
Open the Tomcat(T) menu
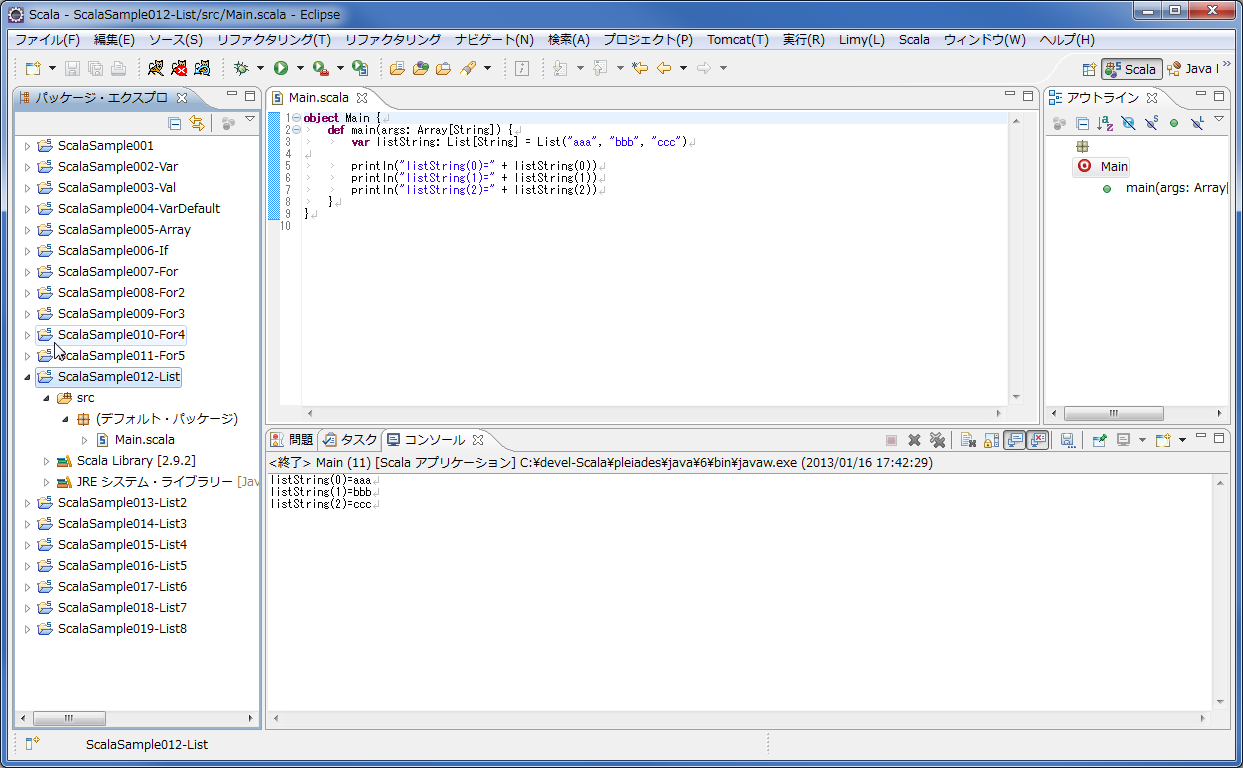[x=737, y=39]
